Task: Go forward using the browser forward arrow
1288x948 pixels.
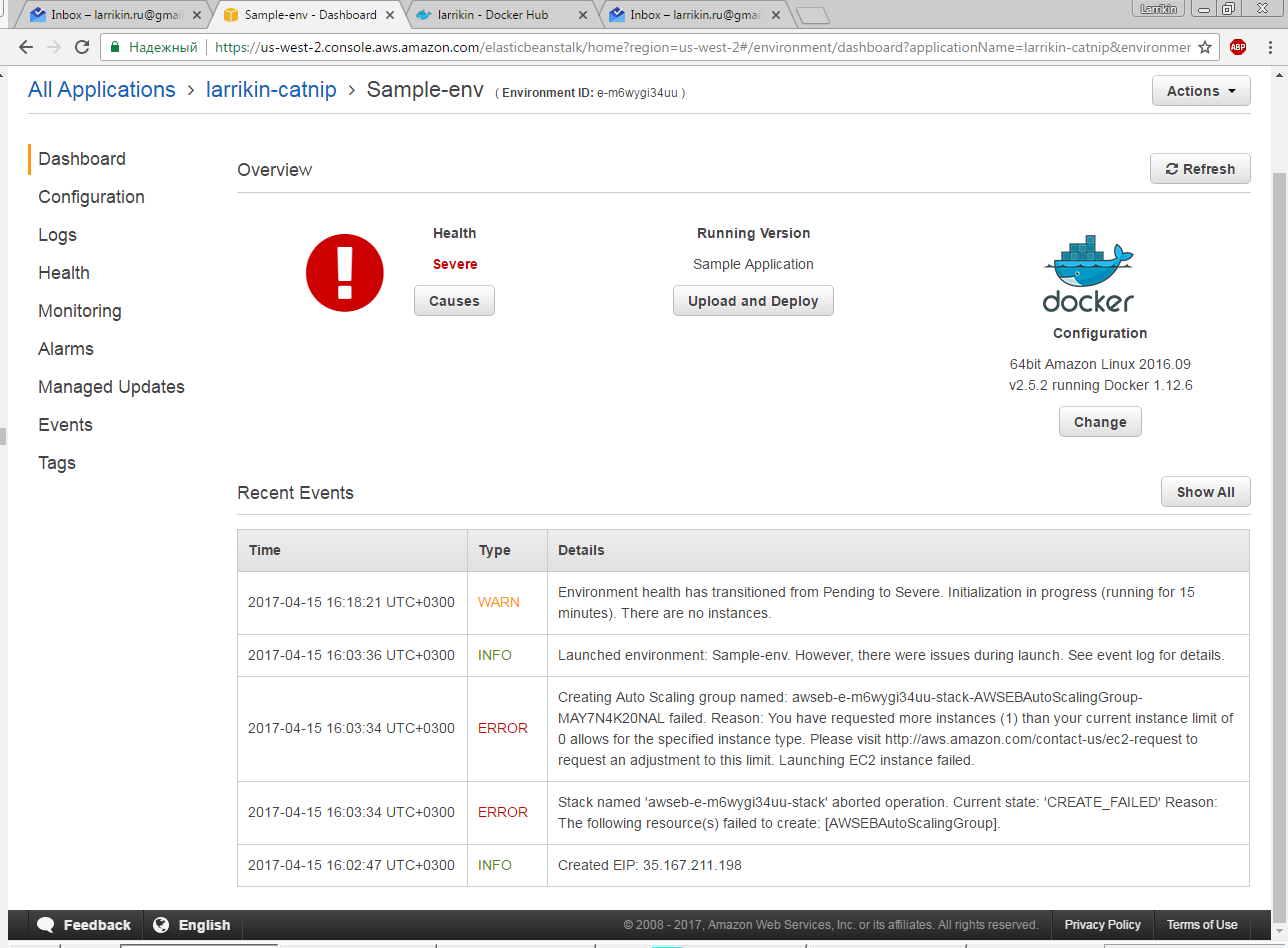Action: point(54,47)
